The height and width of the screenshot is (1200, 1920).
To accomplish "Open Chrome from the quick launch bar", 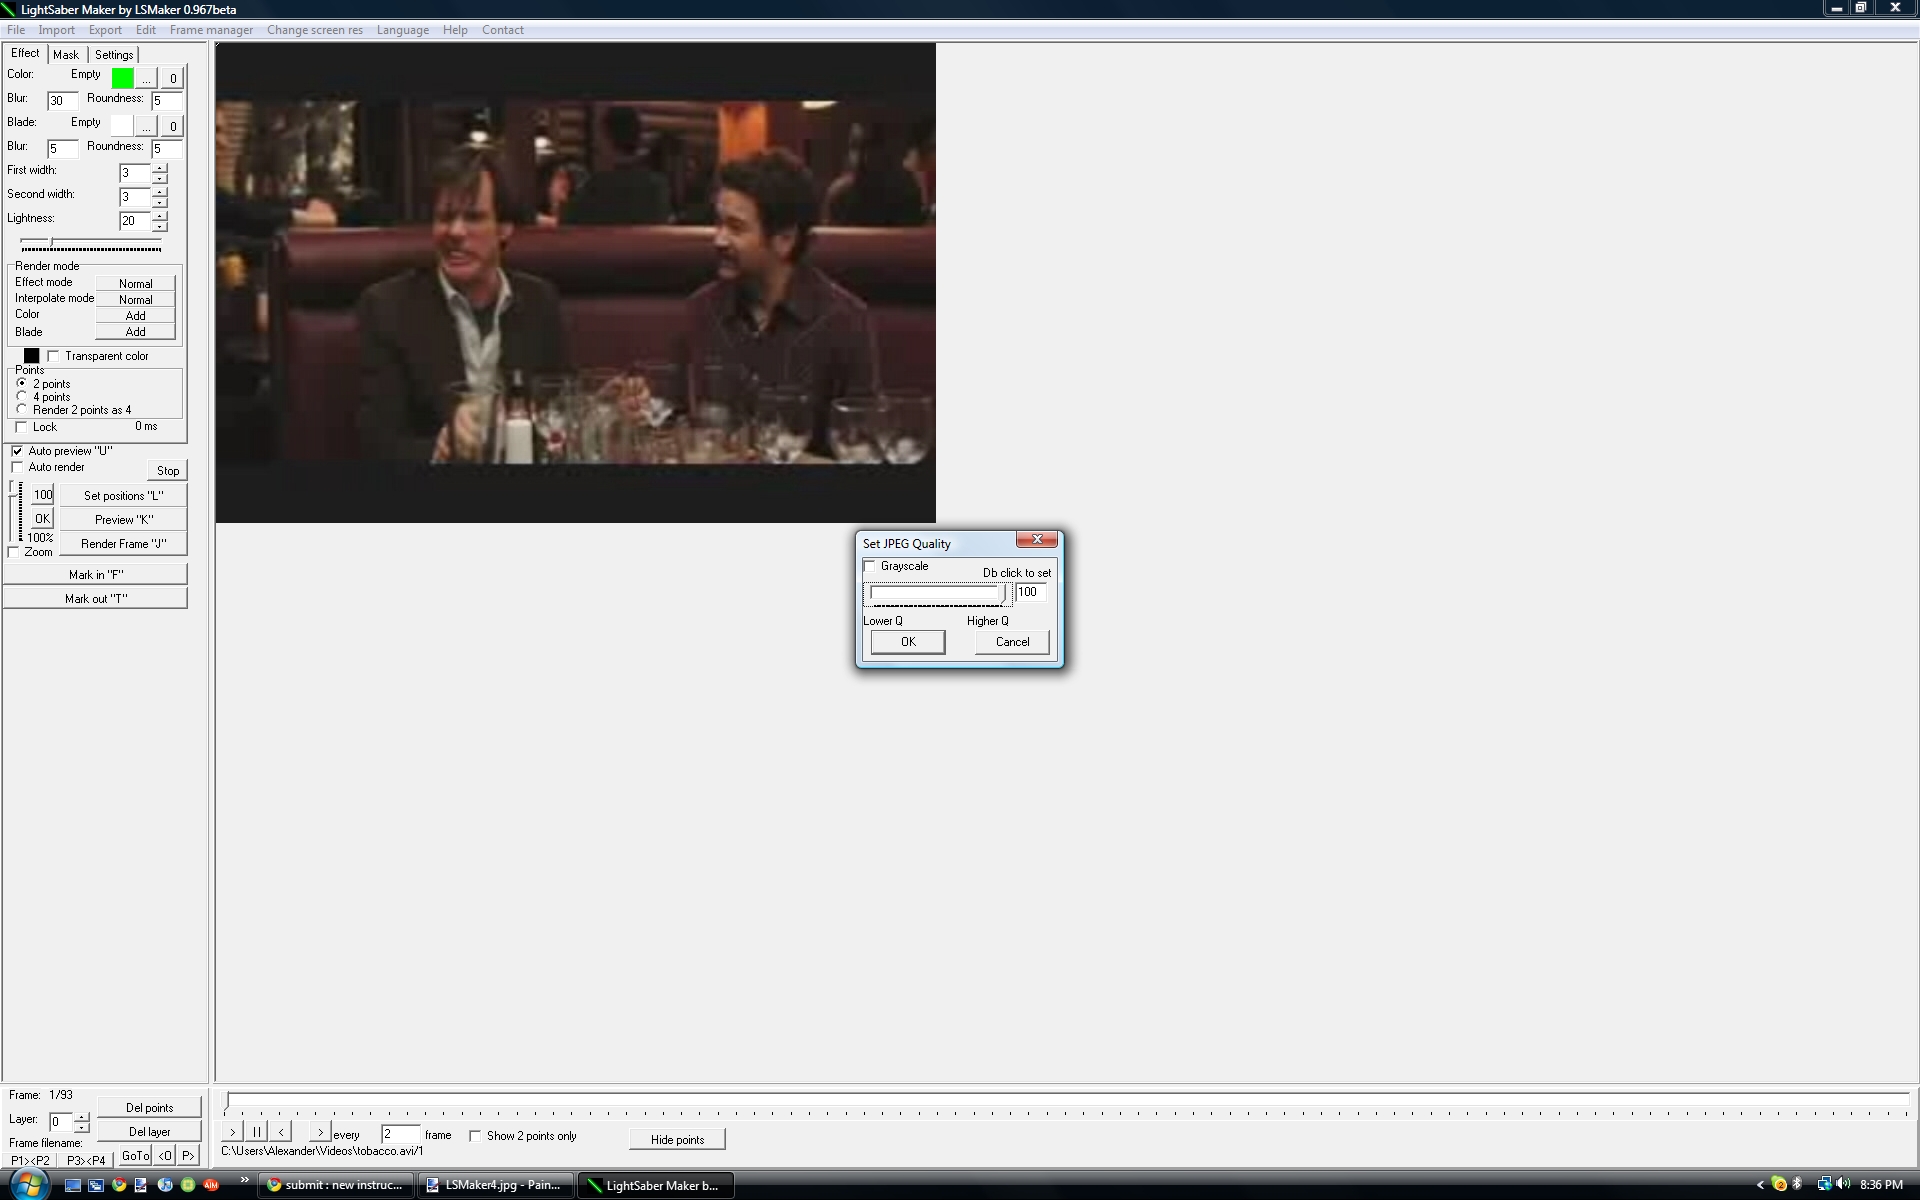I will (x=119, y=1185).
